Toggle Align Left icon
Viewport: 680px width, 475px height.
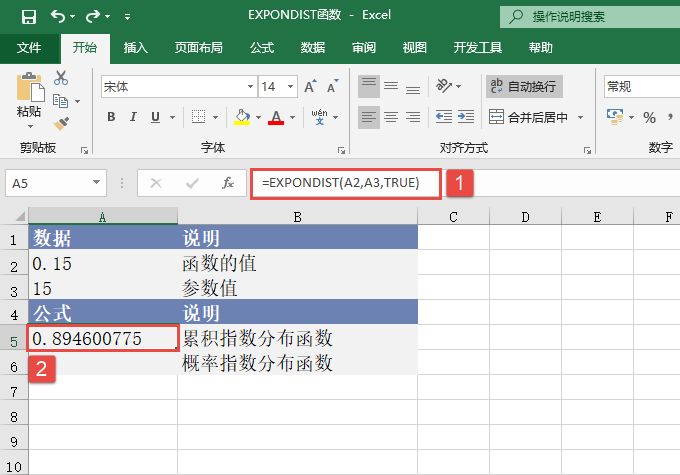tap(369, 117)
